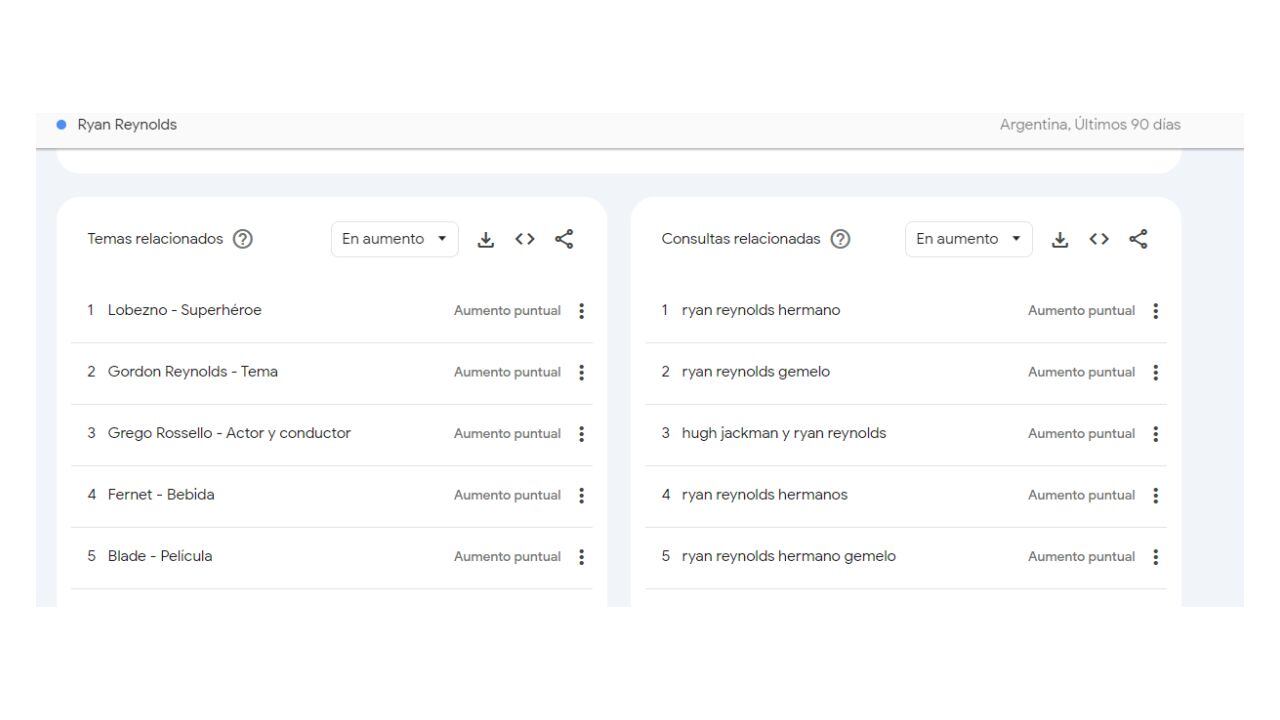Click Aumento puntual beside Fernet - Bebida
Image resolution: width=1280 pixels, height=720 pixels.
coord(507,495)
